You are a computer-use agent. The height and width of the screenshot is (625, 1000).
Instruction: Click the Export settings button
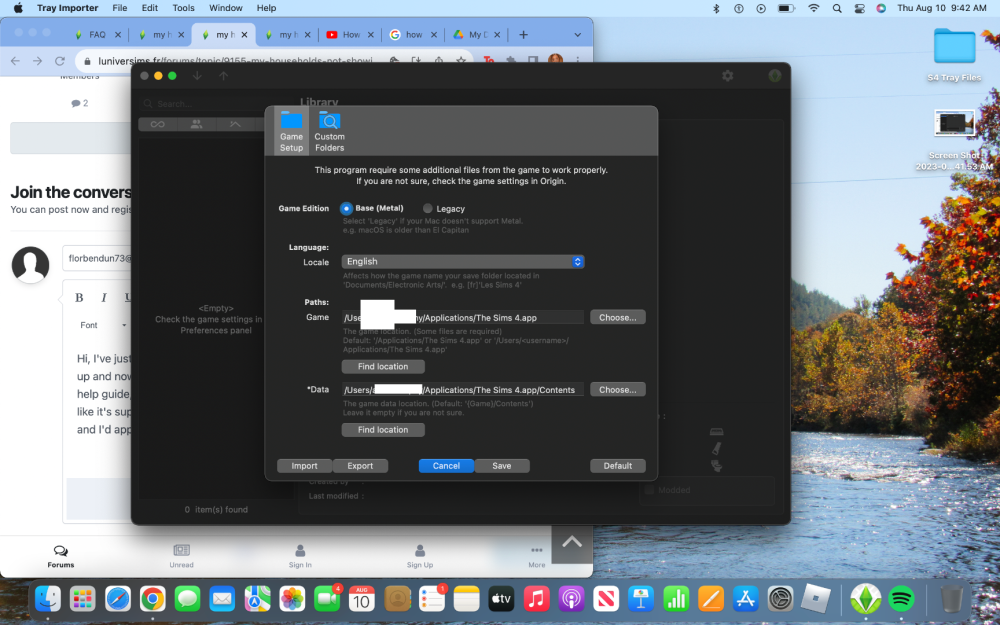click(360, 466)
